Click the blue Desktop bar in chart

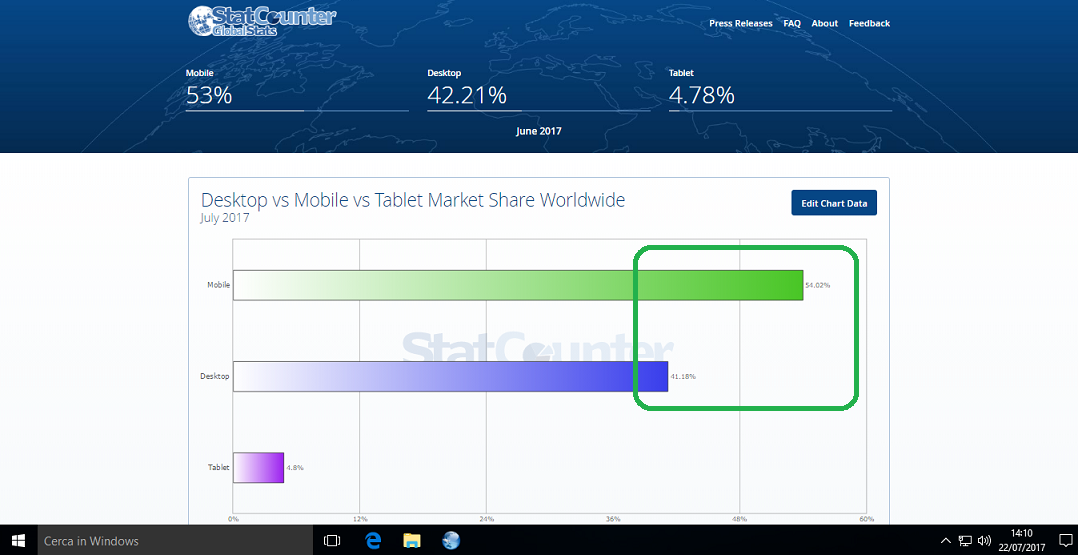(450, 376)
